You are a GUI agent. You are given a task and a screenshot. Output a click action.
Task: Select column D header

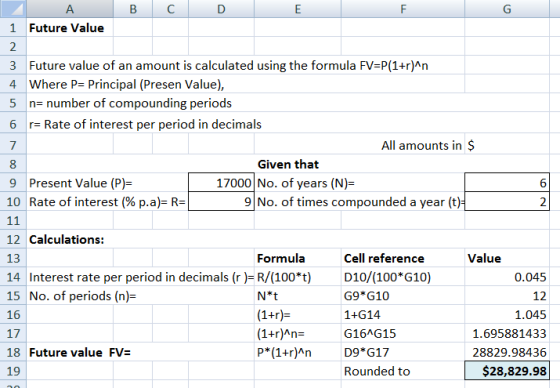(221, 9)
